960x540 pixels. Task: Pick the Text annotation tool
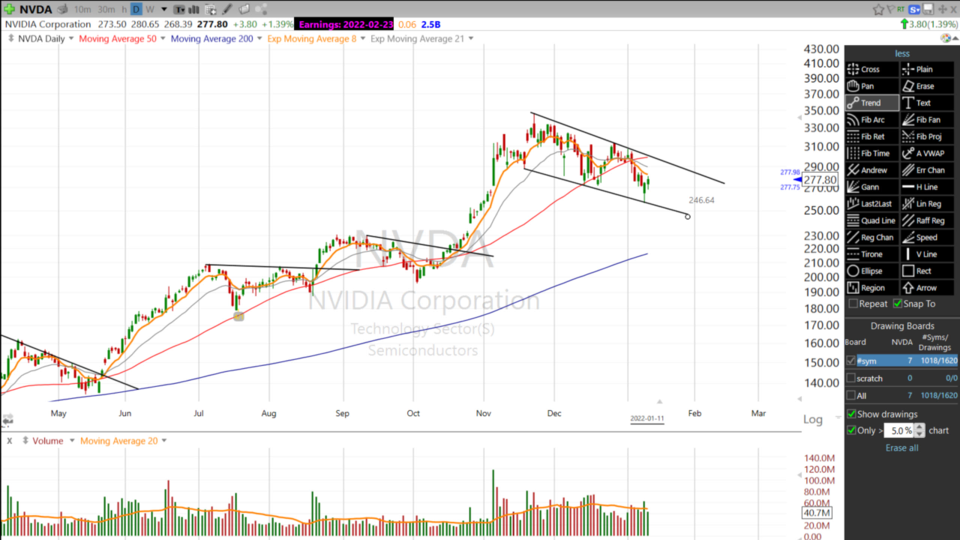[927, 103]
